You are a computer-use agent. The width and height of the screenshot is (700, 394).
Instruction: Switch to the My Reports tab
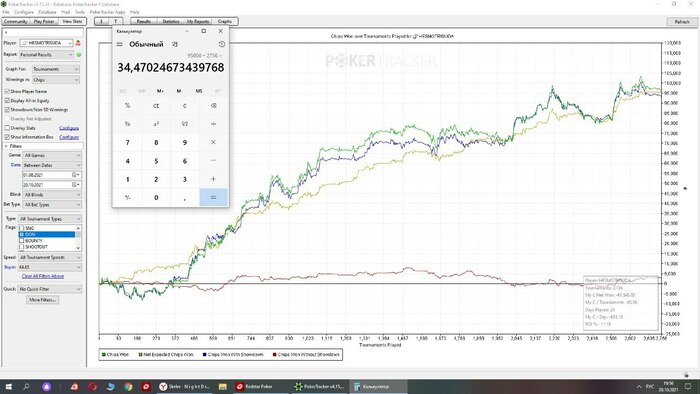198,21
